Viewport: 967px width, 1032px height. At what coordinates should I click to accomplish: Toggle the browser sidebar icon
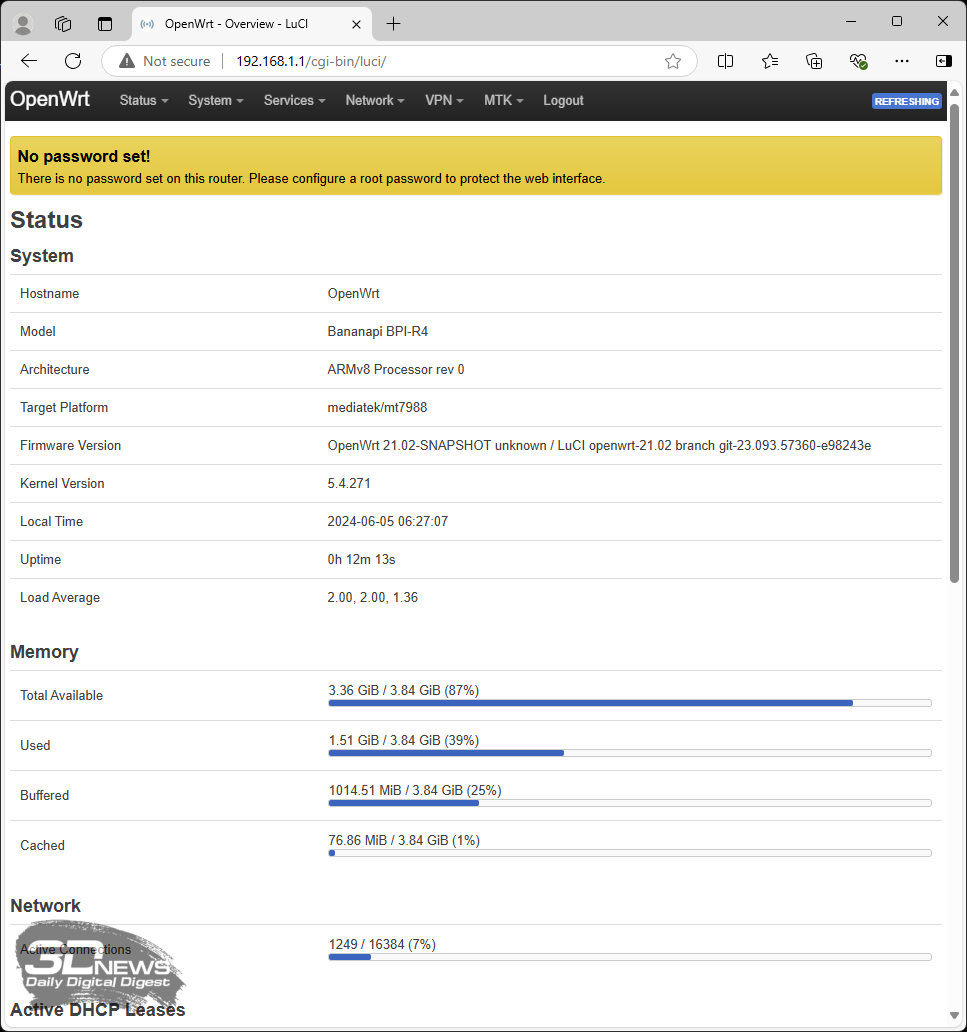[943, 61]
